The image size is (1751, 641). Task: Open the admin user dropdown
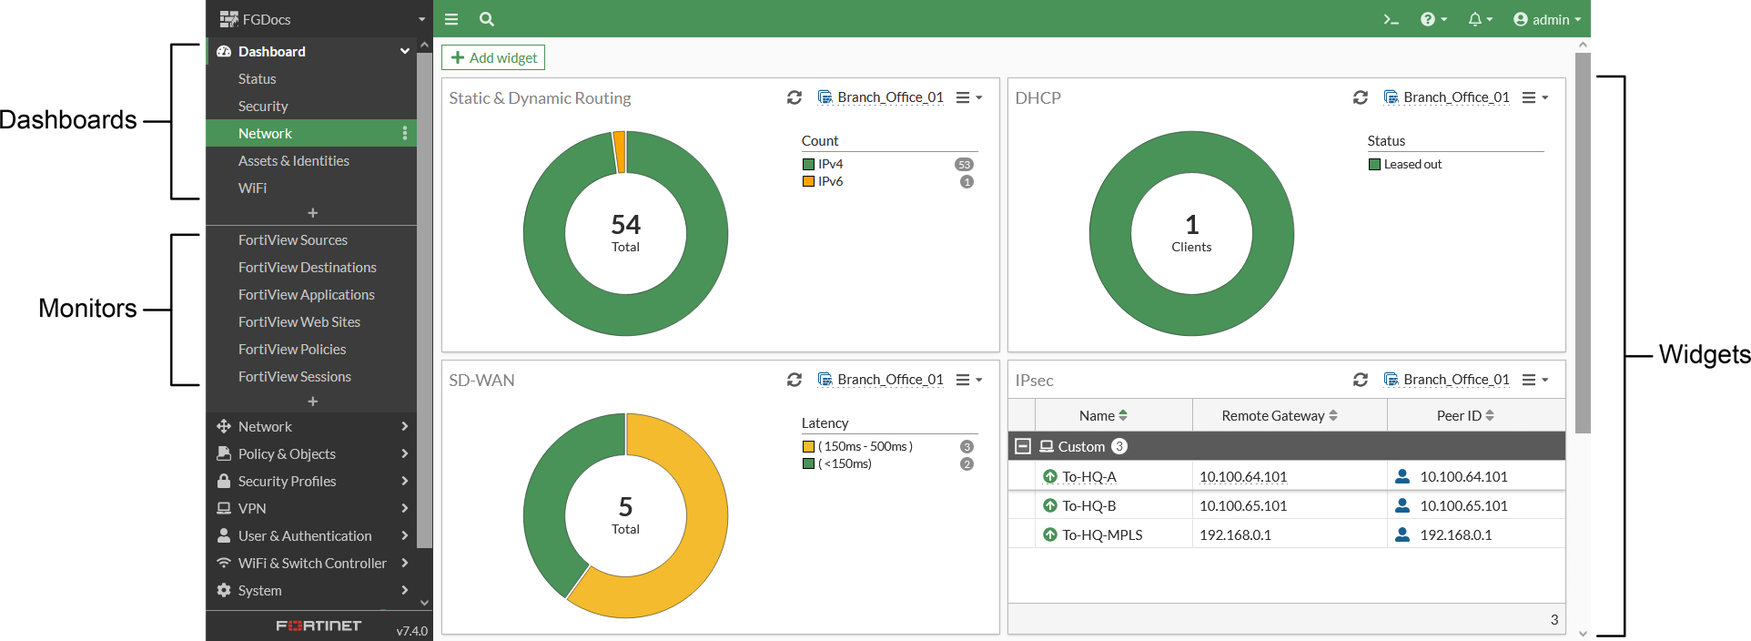tap(1546, 19)
